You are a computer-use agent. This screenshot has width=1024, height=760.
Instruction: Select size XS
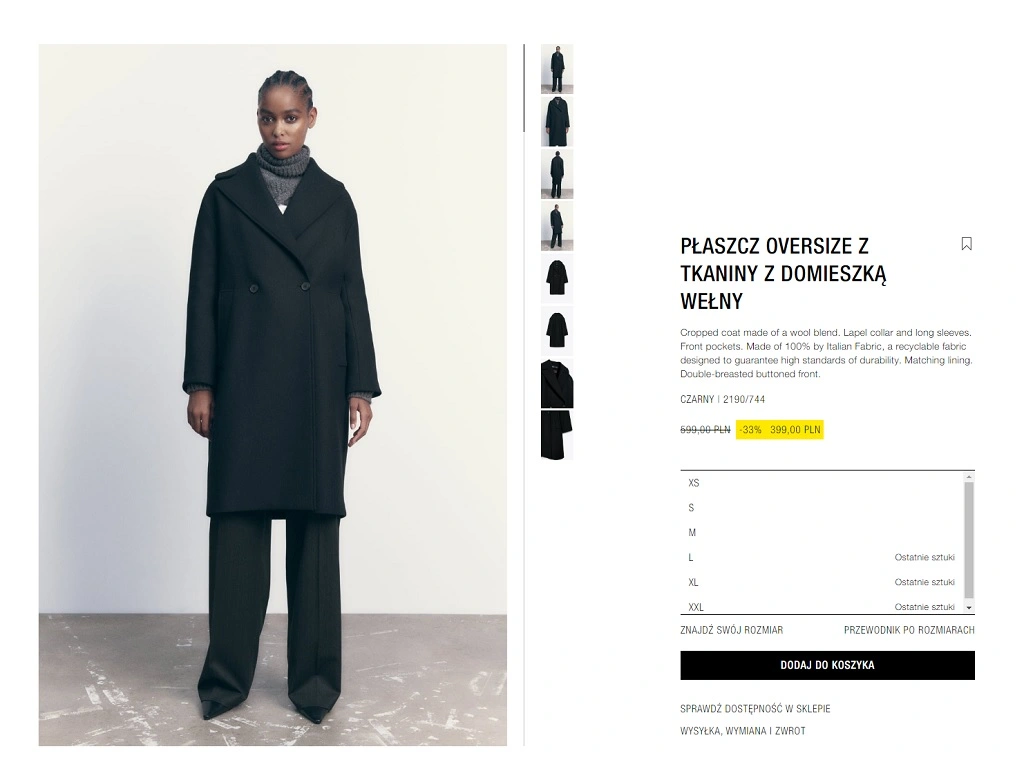(x=822, y=483)
